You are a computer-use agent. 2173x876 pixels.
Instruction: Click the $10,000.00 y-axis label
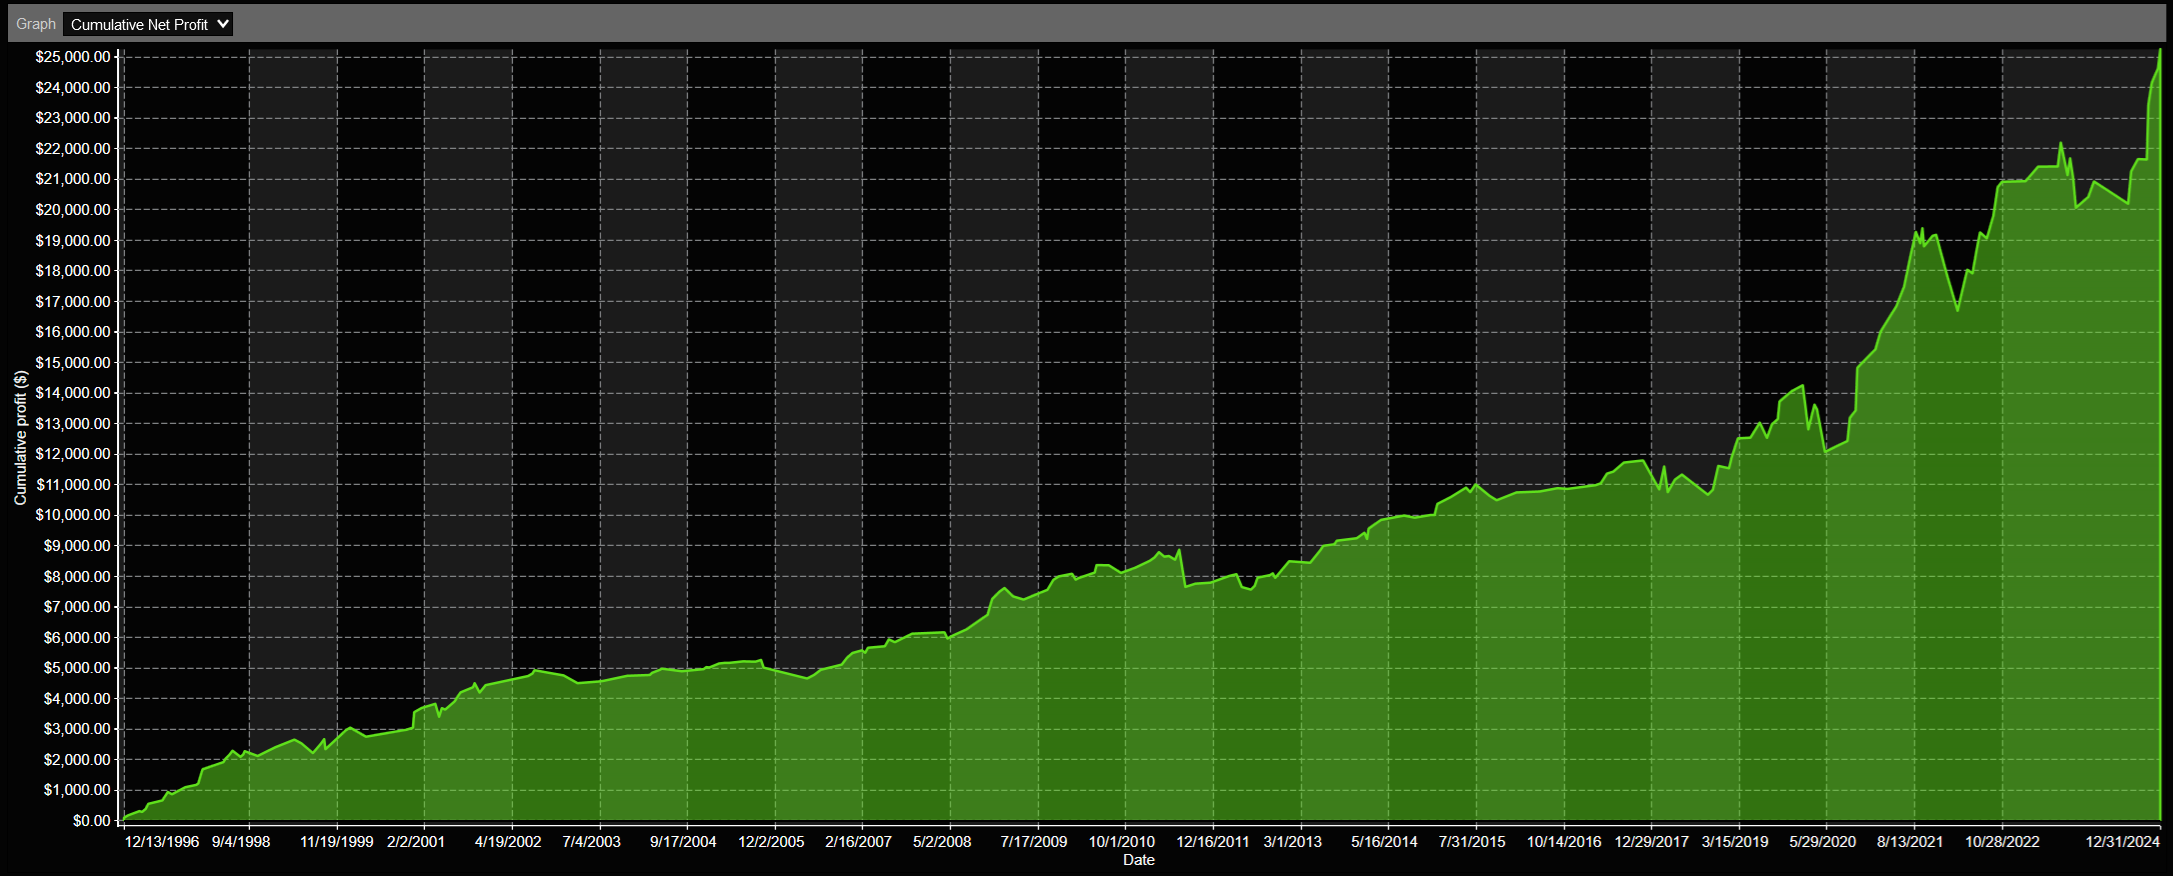point(73,515)
